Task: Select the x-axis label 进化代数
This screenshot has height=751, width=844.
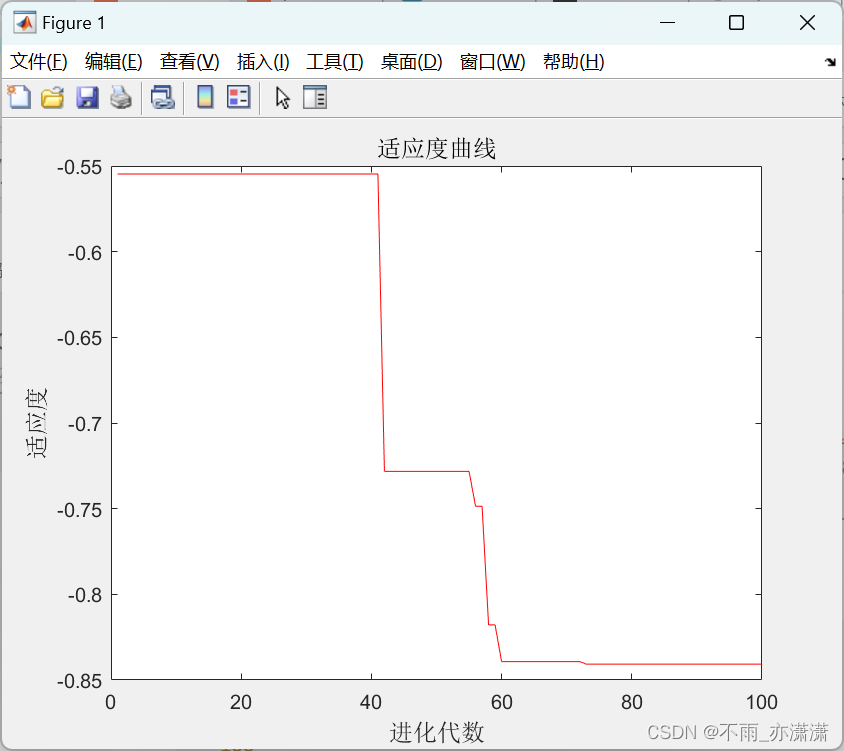Action: coord(437,732)
